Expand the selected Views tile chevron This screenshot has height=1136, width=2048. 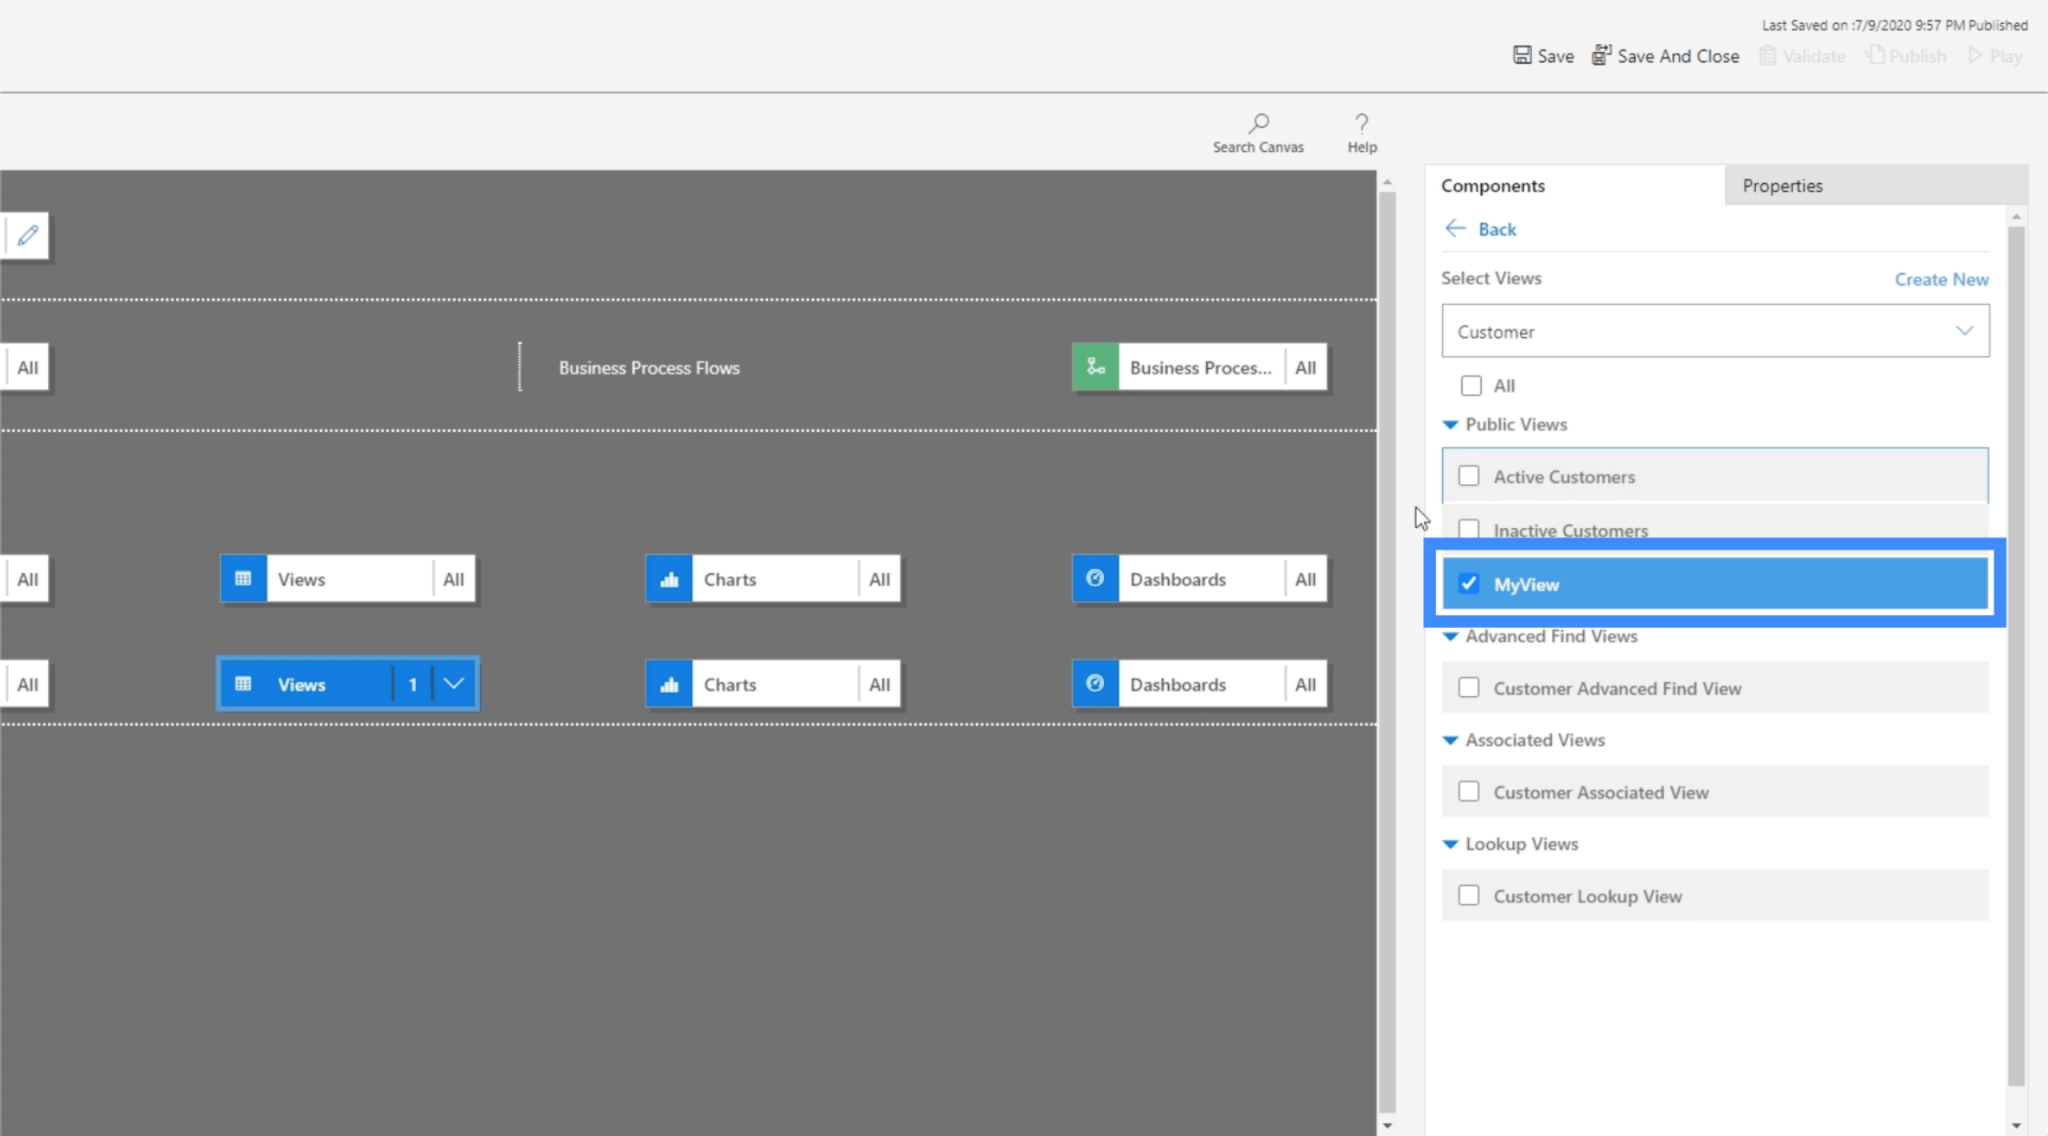click(x=454, y=684)
